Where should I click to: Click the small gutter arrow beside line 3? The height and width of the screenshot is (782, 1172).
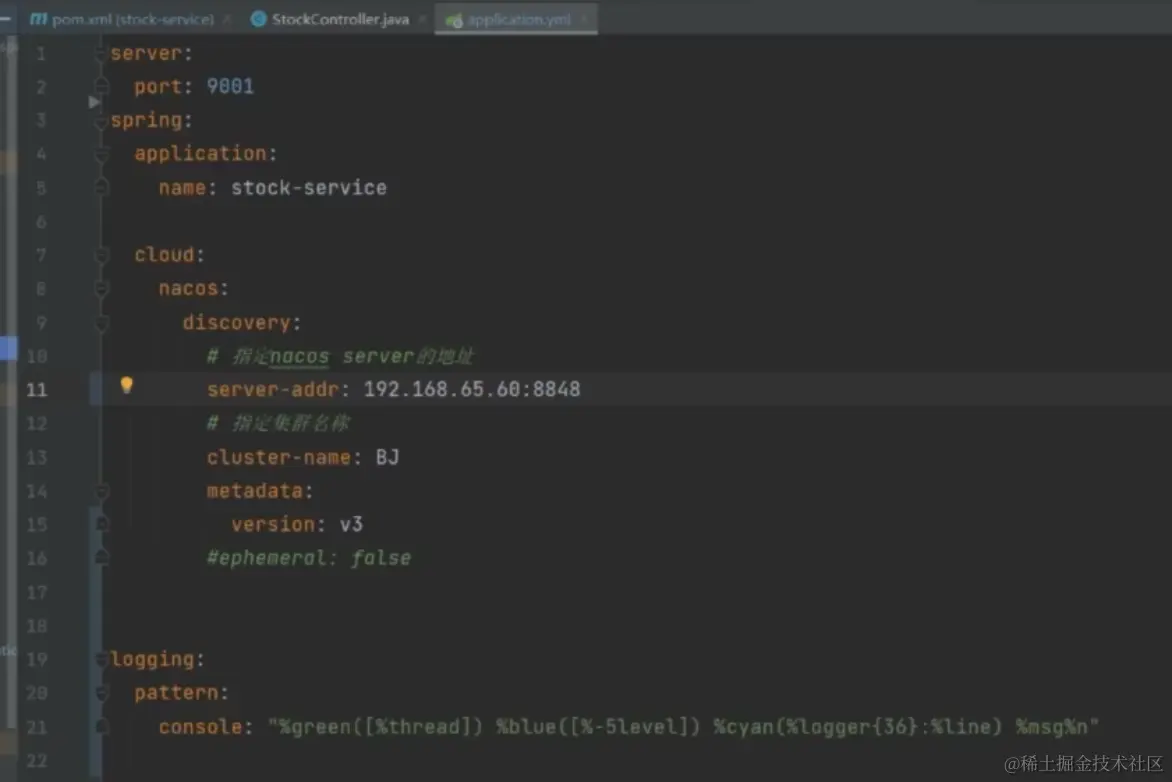tap(94, 102)
